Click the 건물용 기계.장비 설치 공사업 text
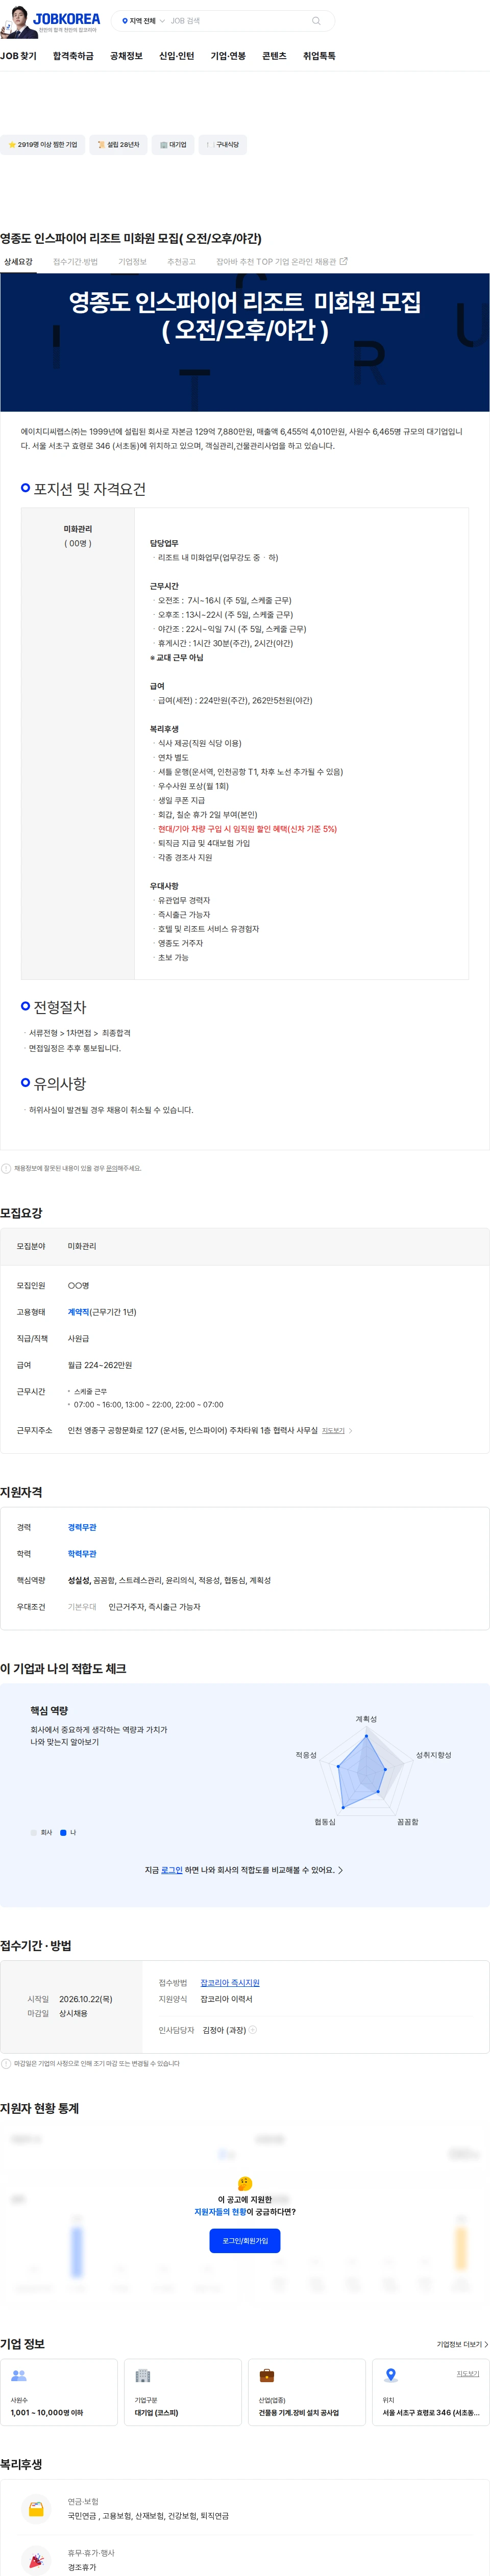The height and width of the screenshot is (2576, 490). [x=299, y=2413]
